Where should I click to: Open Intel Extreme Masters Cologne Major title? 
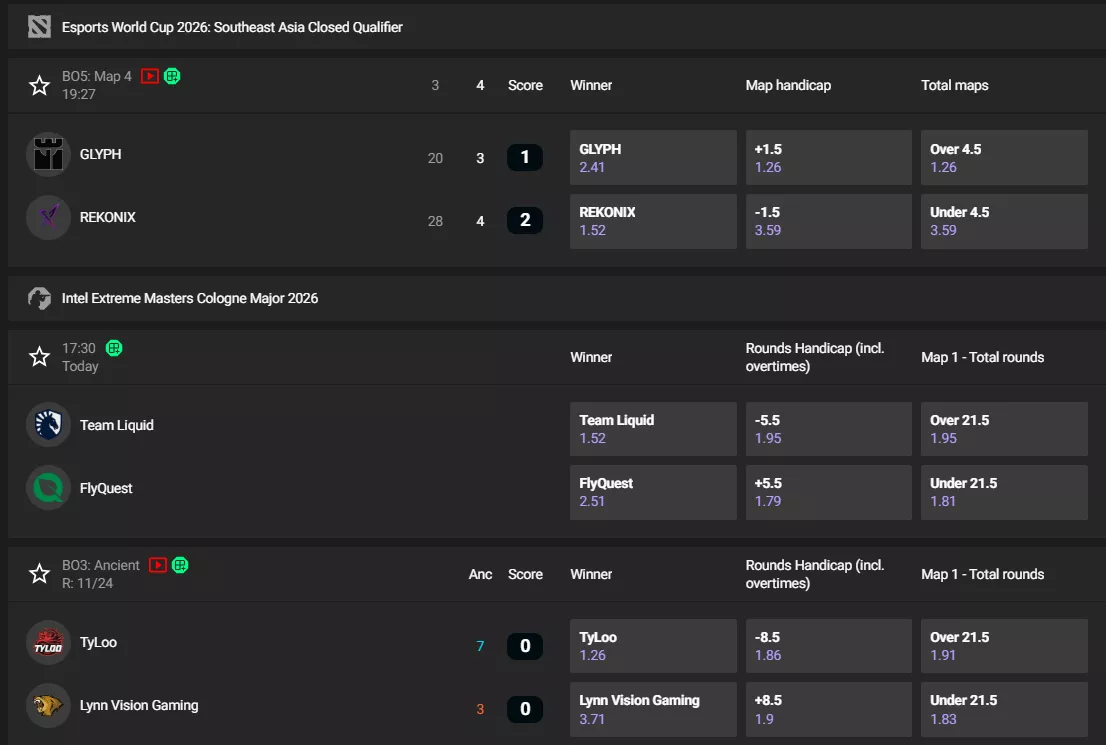click(190, 298)
